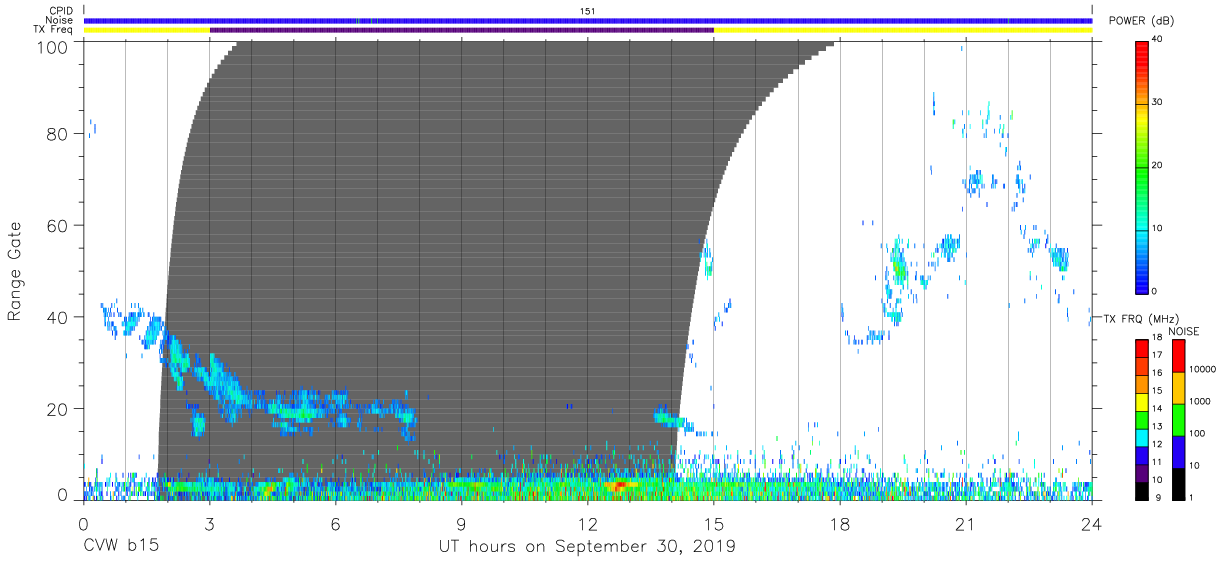Click the '12' hour tick label on the x-axis

[x=588, y=522]
